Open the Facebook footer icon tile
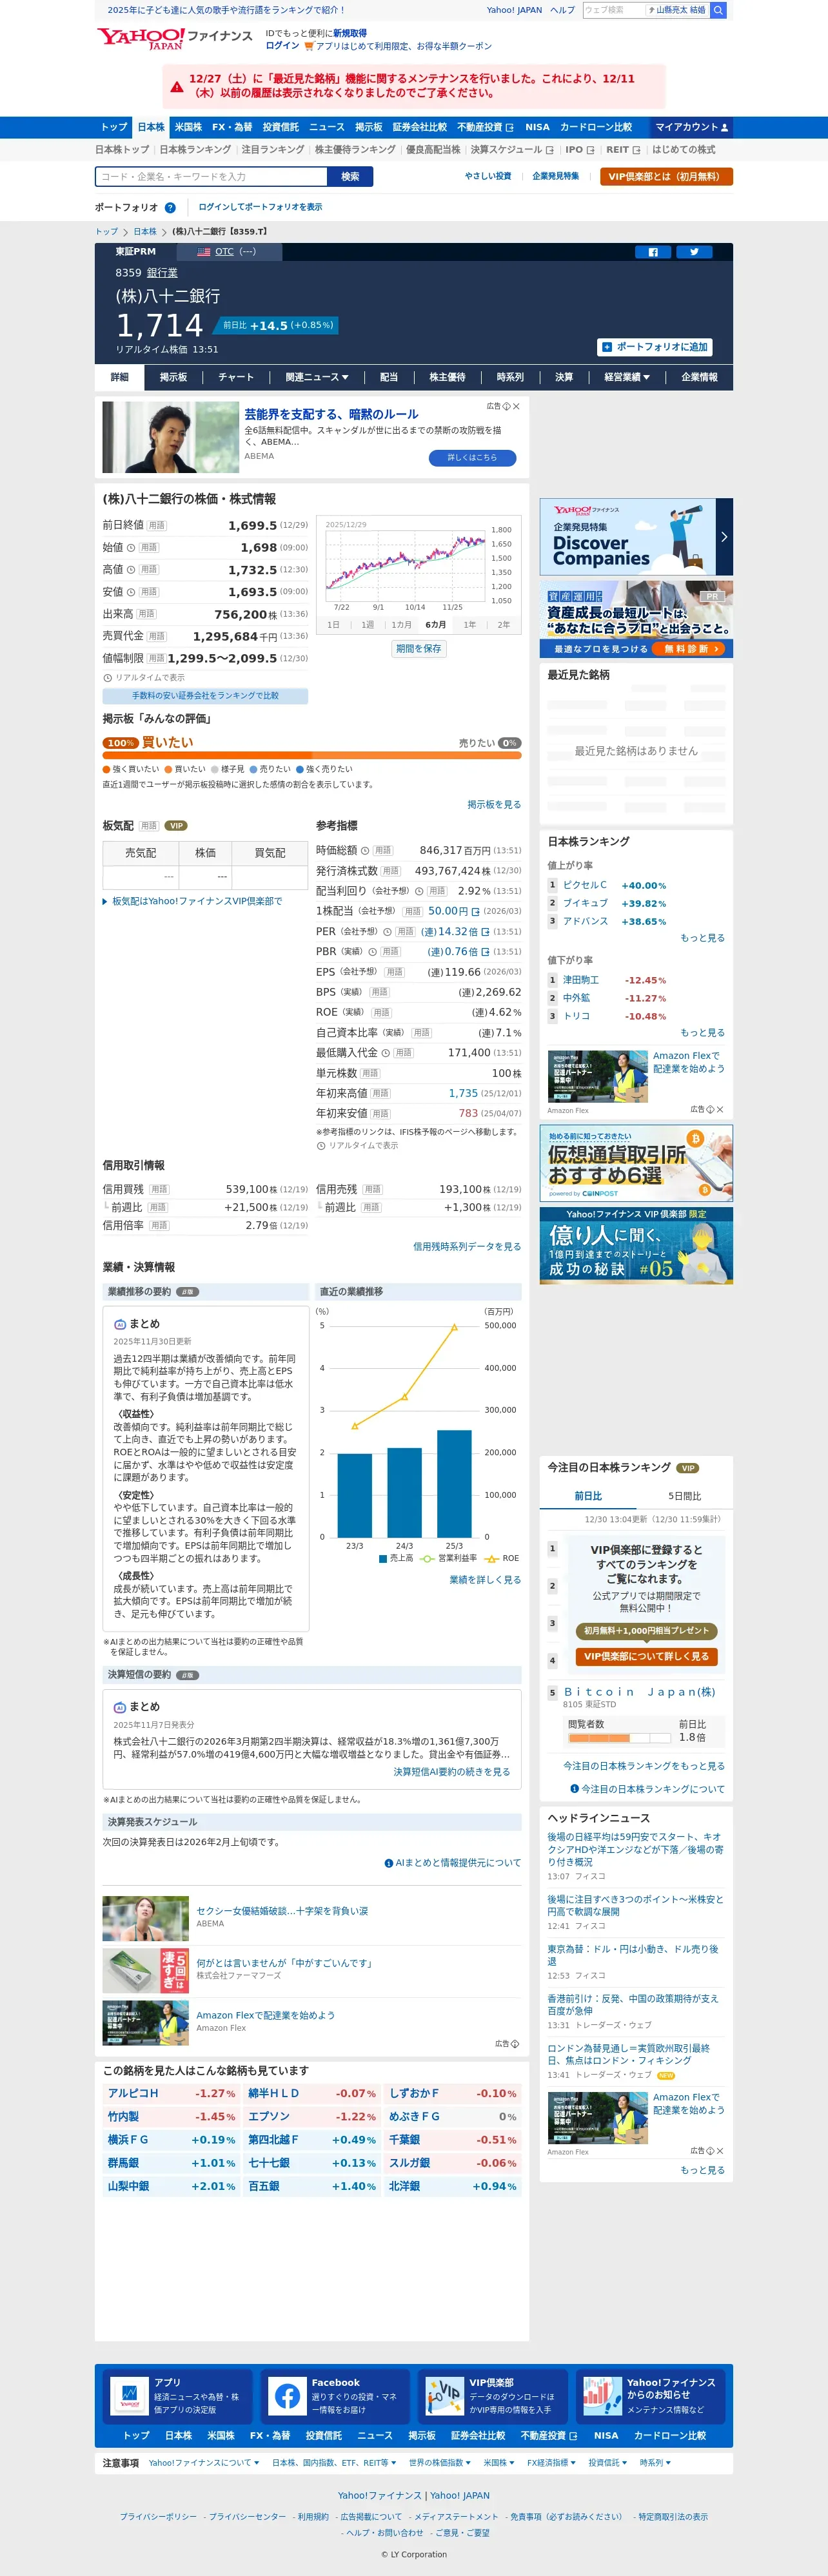Screen dimensions: 828x2576 point(287,2396)
